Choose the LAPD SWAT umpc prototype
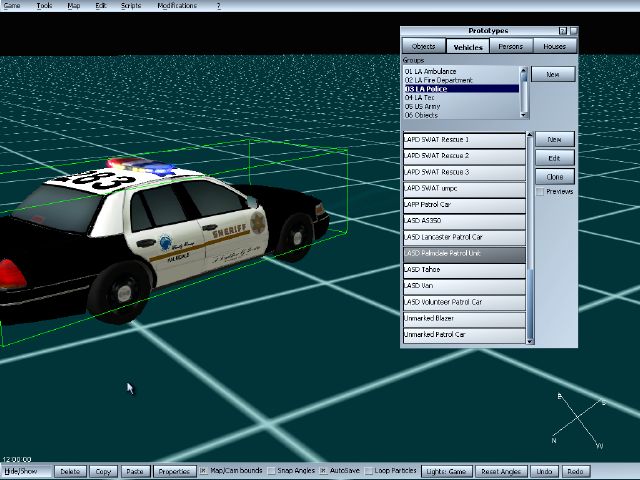The image size is (640, 480). [464, 189]
